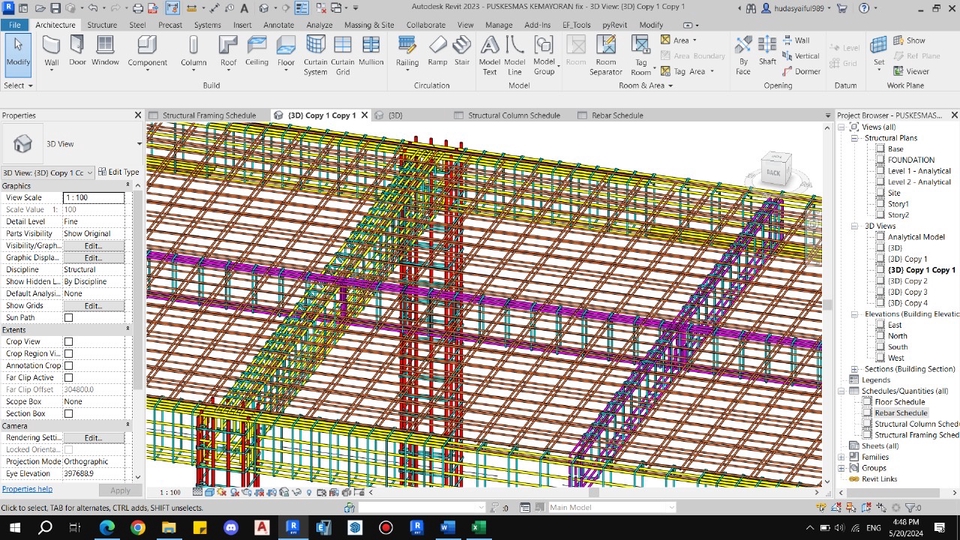Select the Ramp tool

[437, 51]
